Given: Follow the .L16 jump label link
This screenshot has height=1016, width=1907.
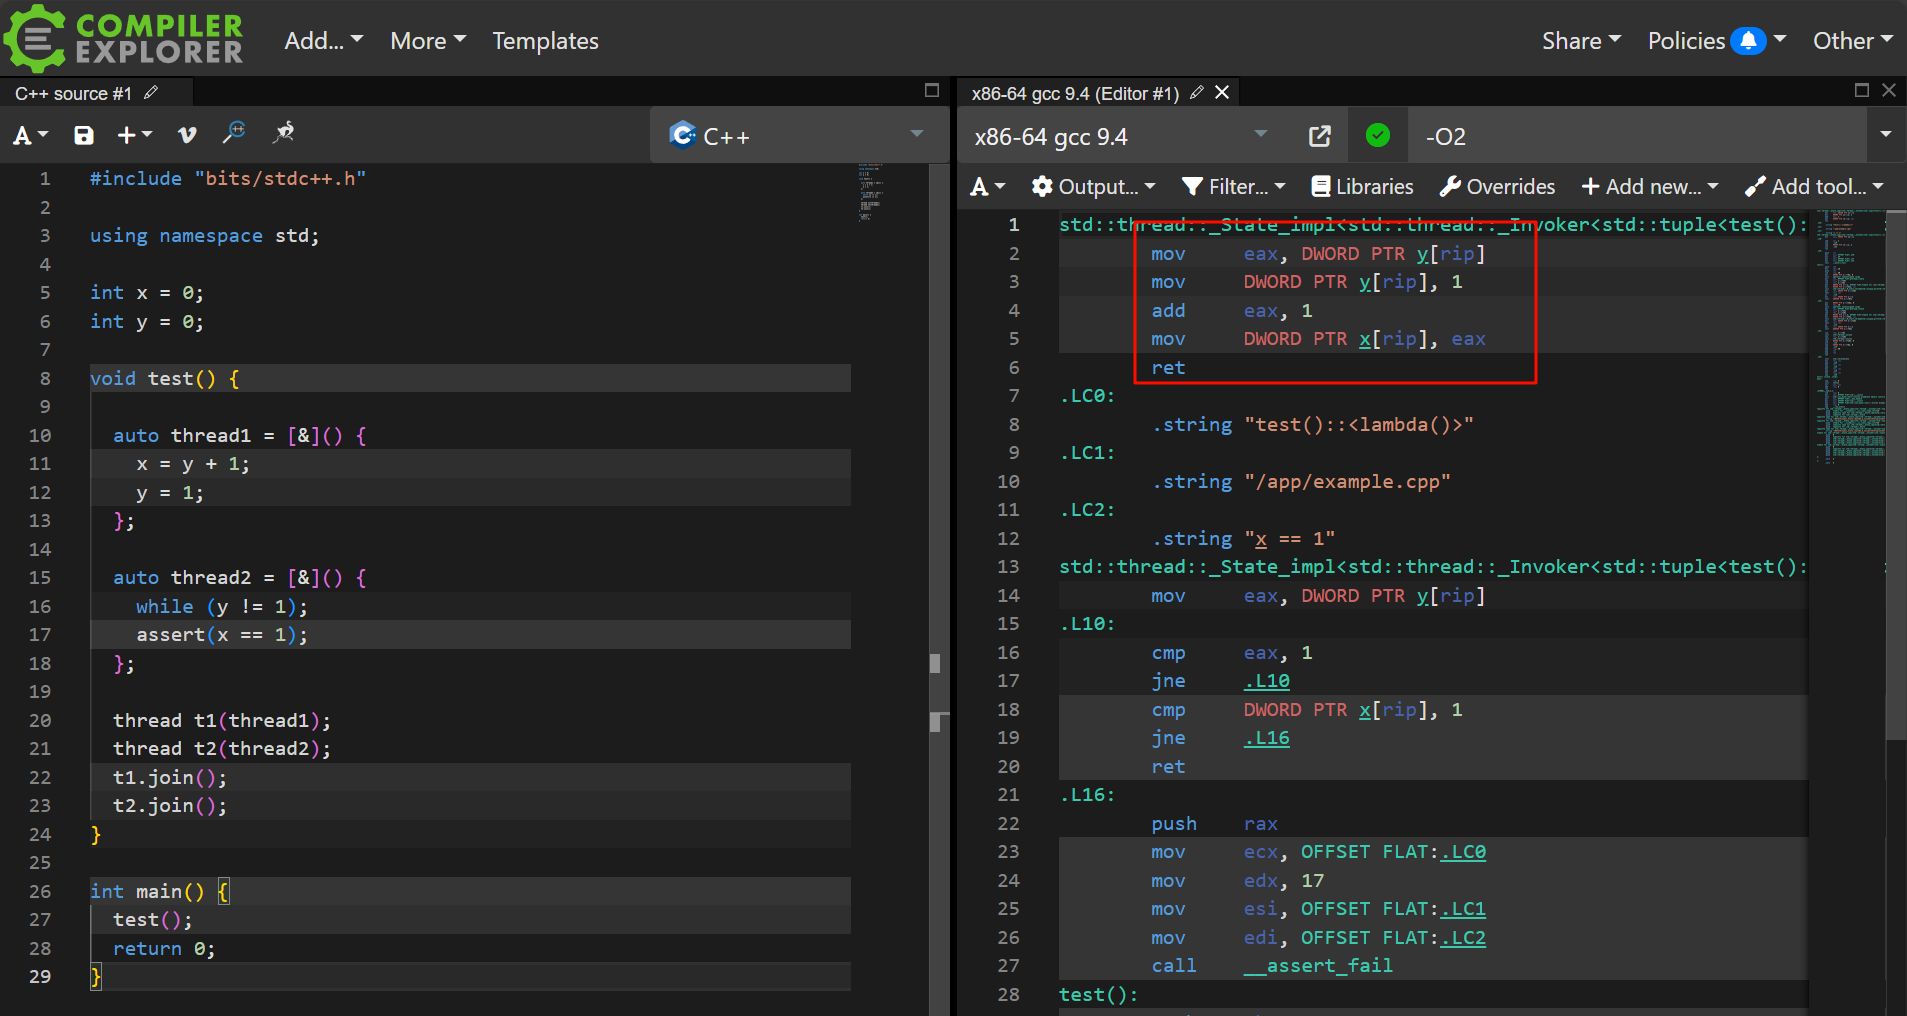Looking at the screenshot, I should (1266, 738).
